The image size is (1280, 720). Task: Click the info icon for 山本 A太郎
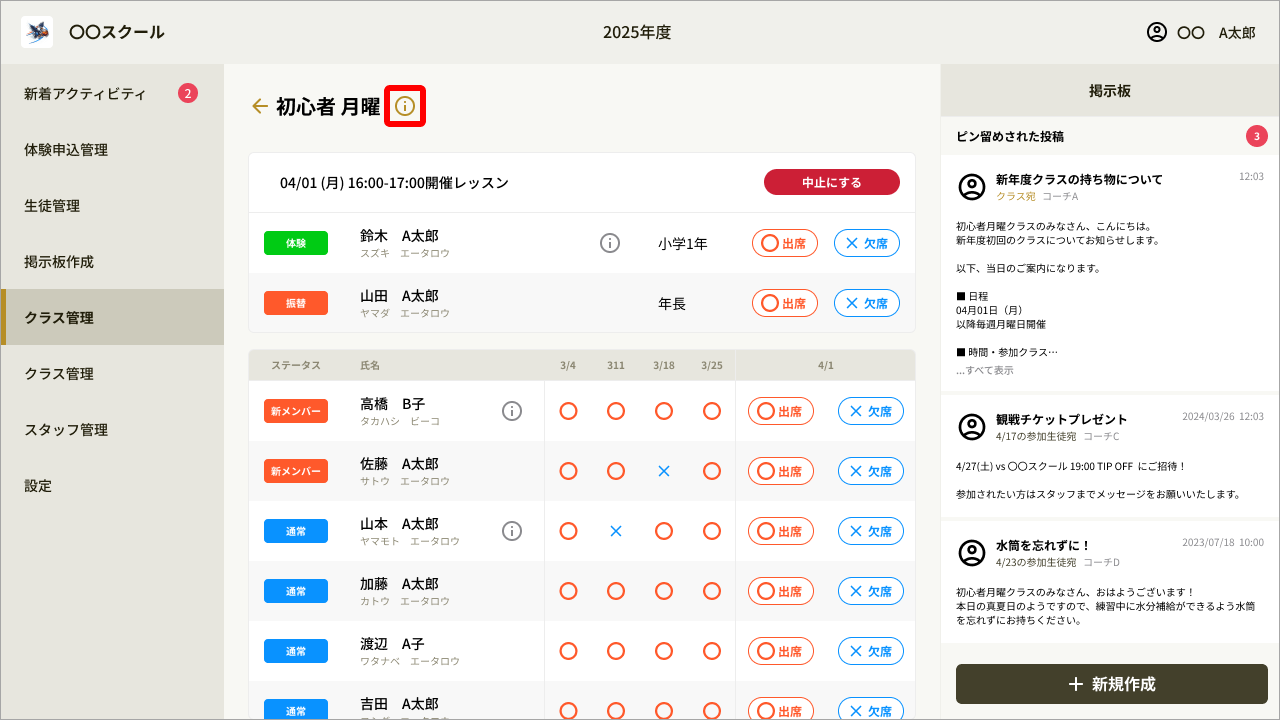coord(512,531)
